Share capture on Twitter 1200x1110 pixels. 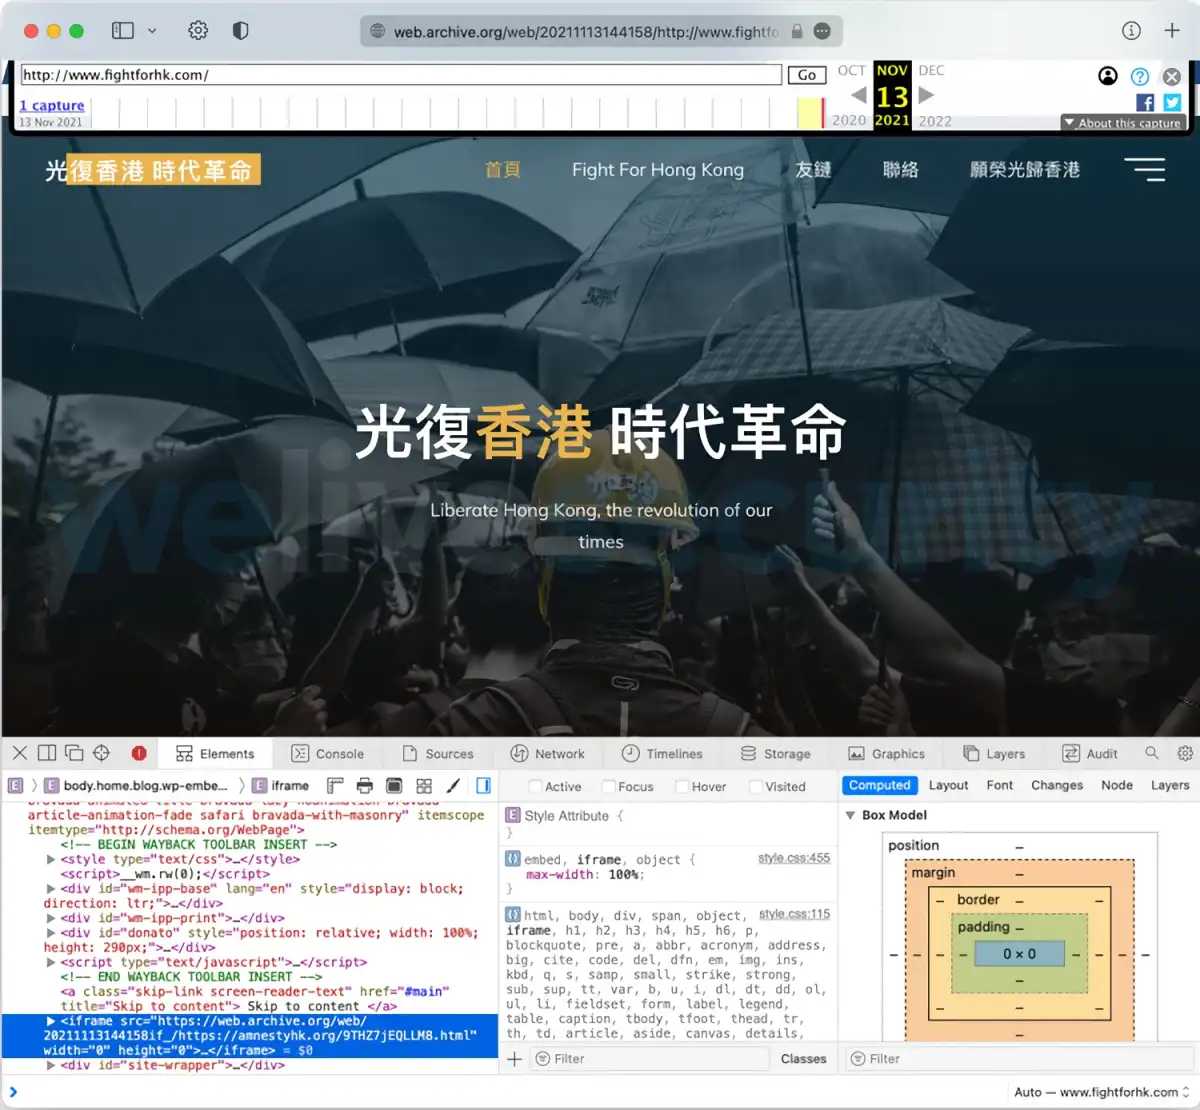[1172, 102]
